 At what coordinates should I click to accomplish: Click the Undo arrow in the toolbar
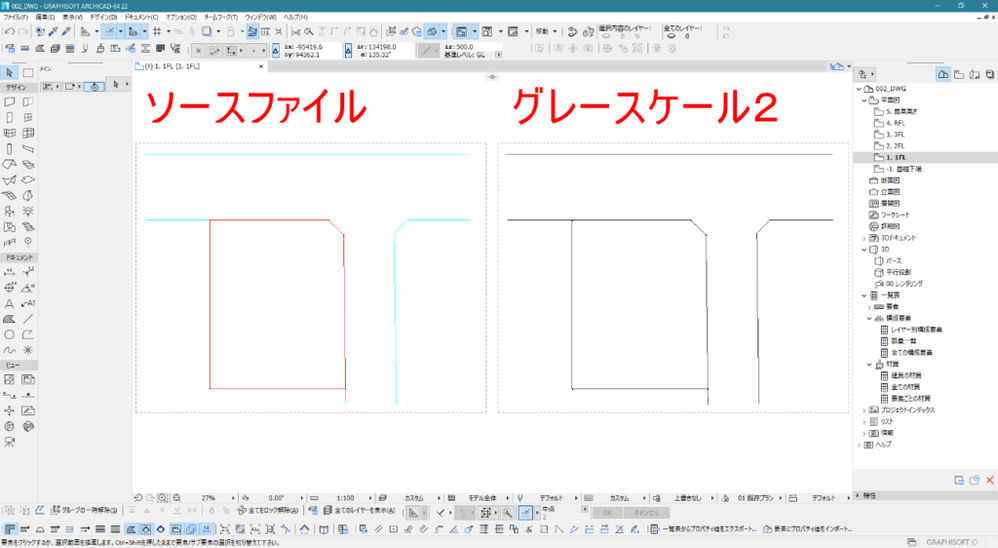pos(10,31)
